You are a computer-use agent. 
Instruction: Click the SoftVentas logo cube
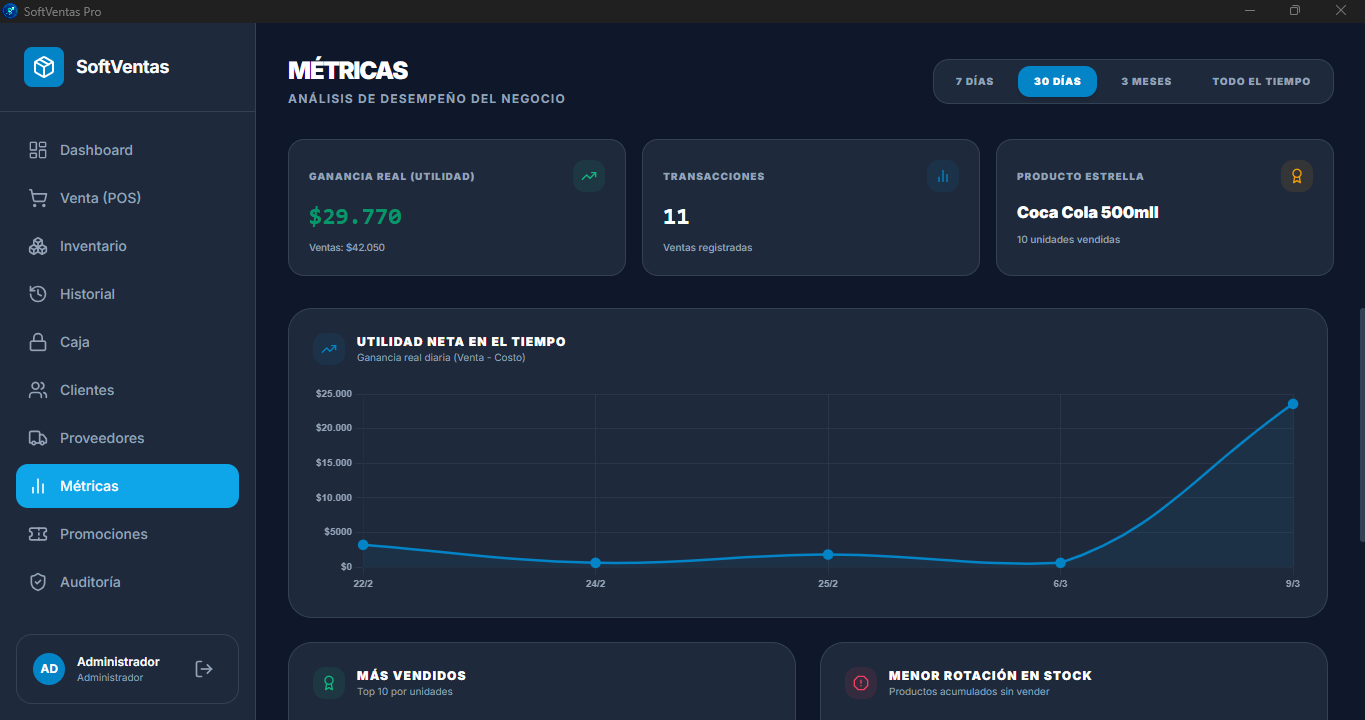point(43,67)
